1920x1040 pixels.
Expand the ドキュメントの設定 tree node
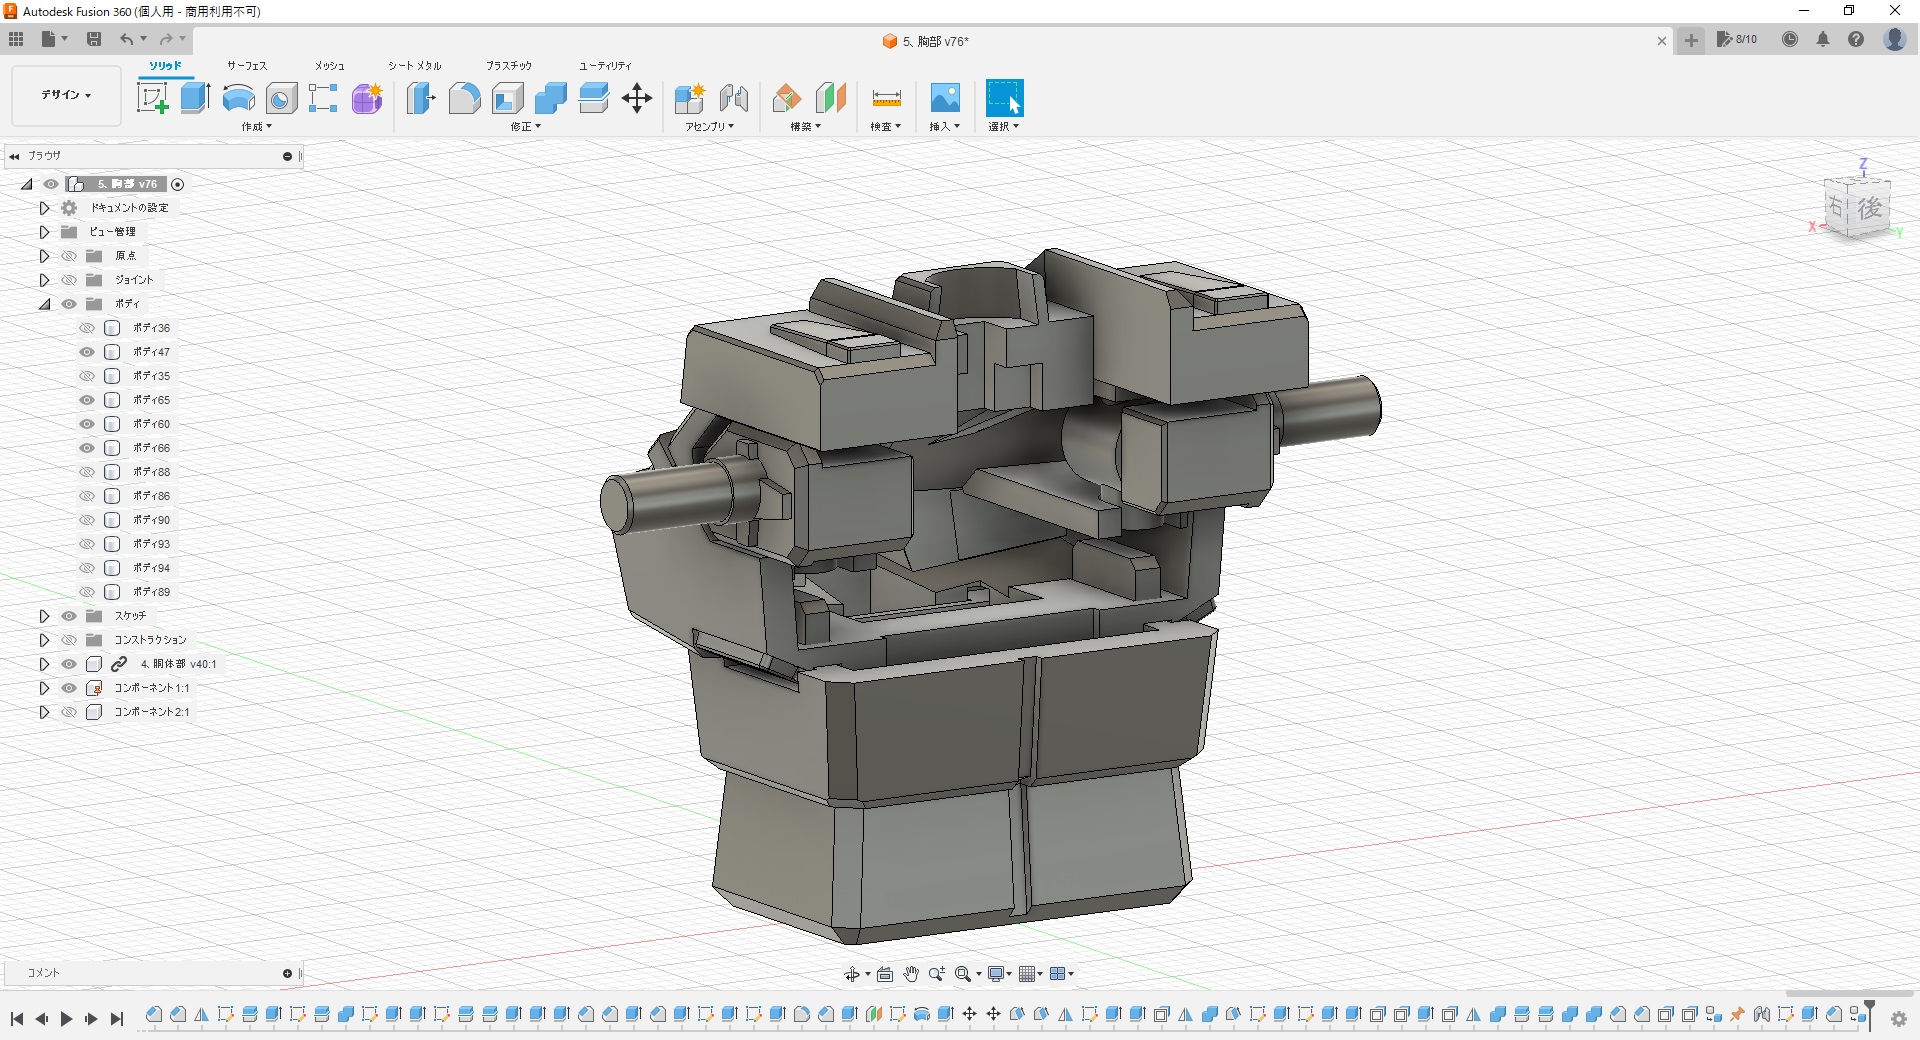pyautogui.click(x=44, y=208)
